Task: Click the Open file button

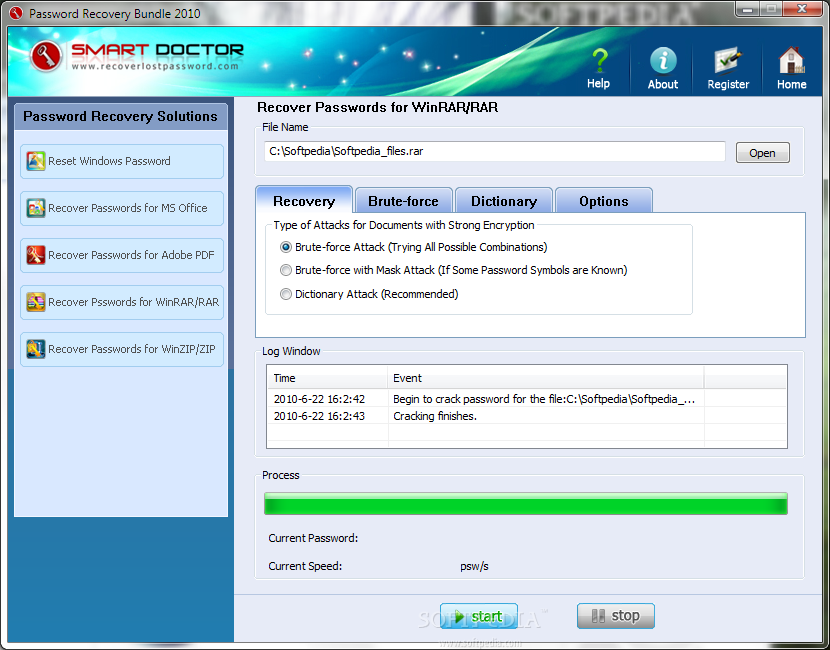Action: click(762, 153)
